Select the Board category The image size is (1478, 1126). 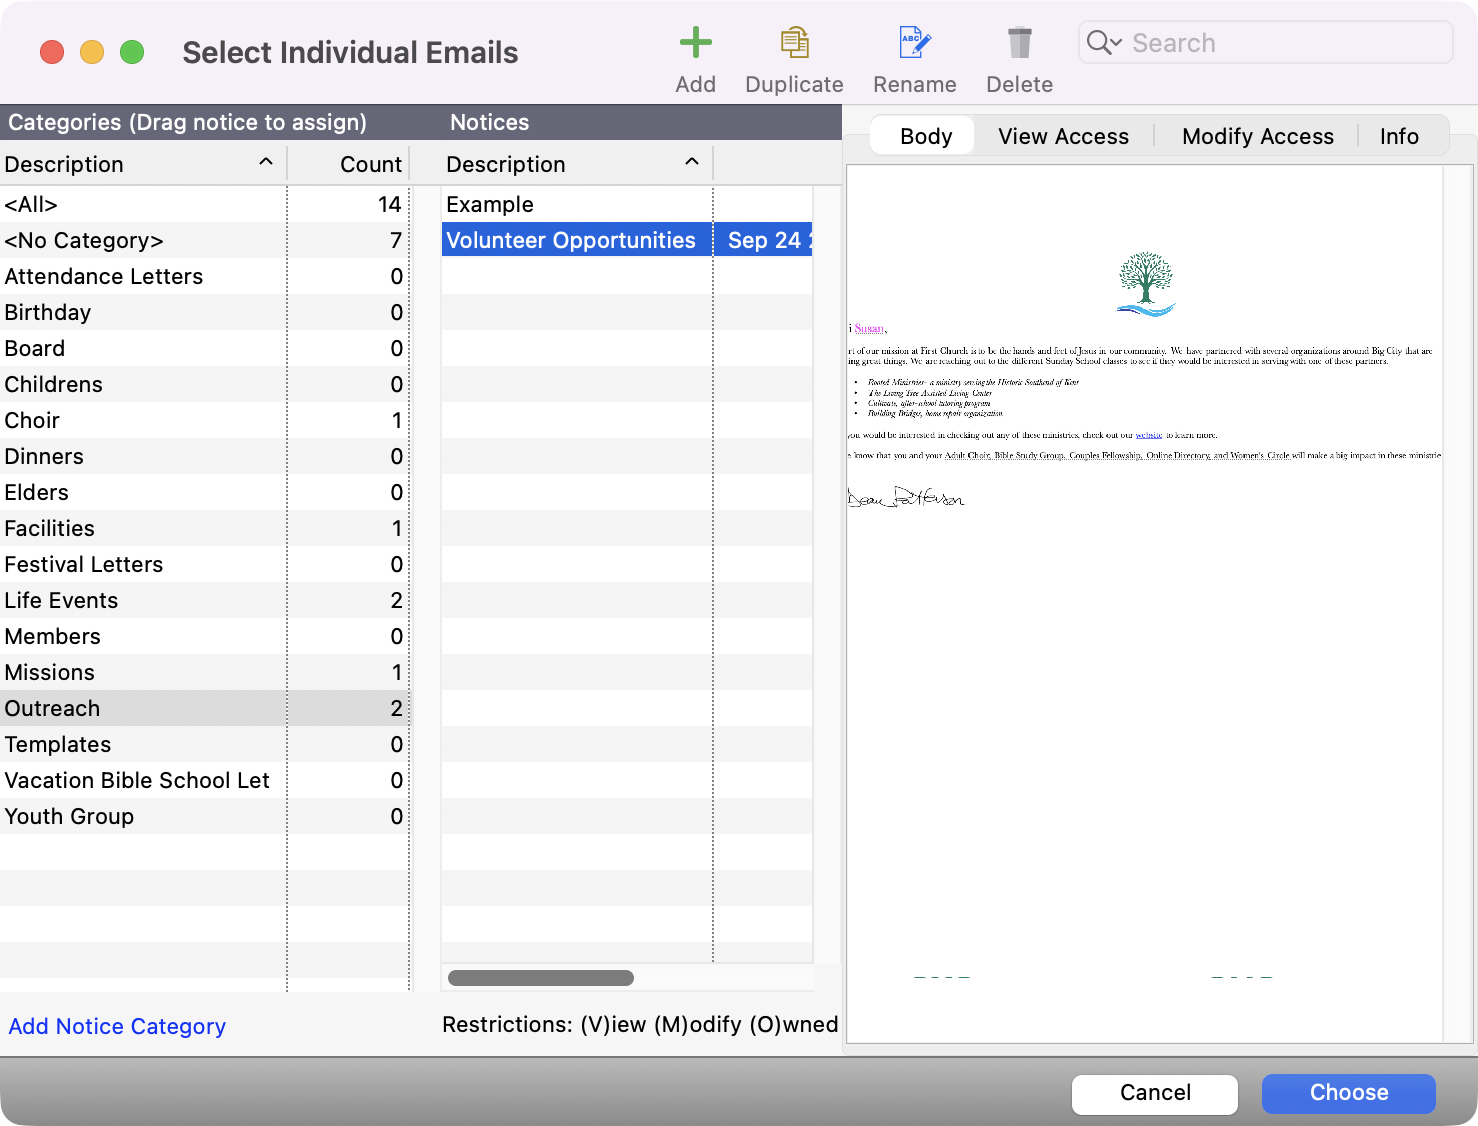204,348
